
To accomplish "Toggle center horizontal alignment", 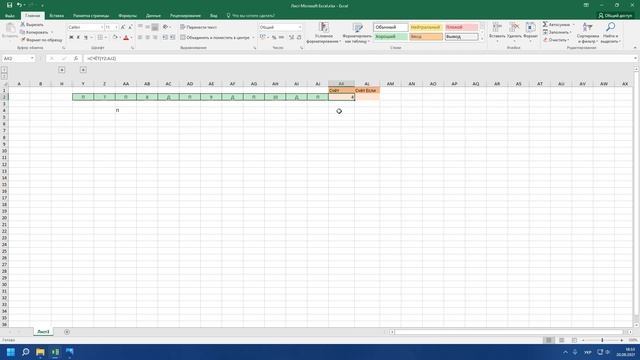I will (x=147, y=38).
